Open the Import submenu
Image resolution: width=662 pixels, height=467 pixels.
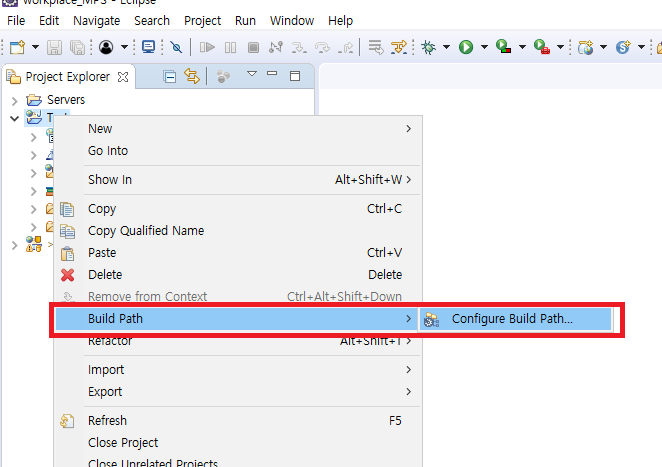(238, 370)
